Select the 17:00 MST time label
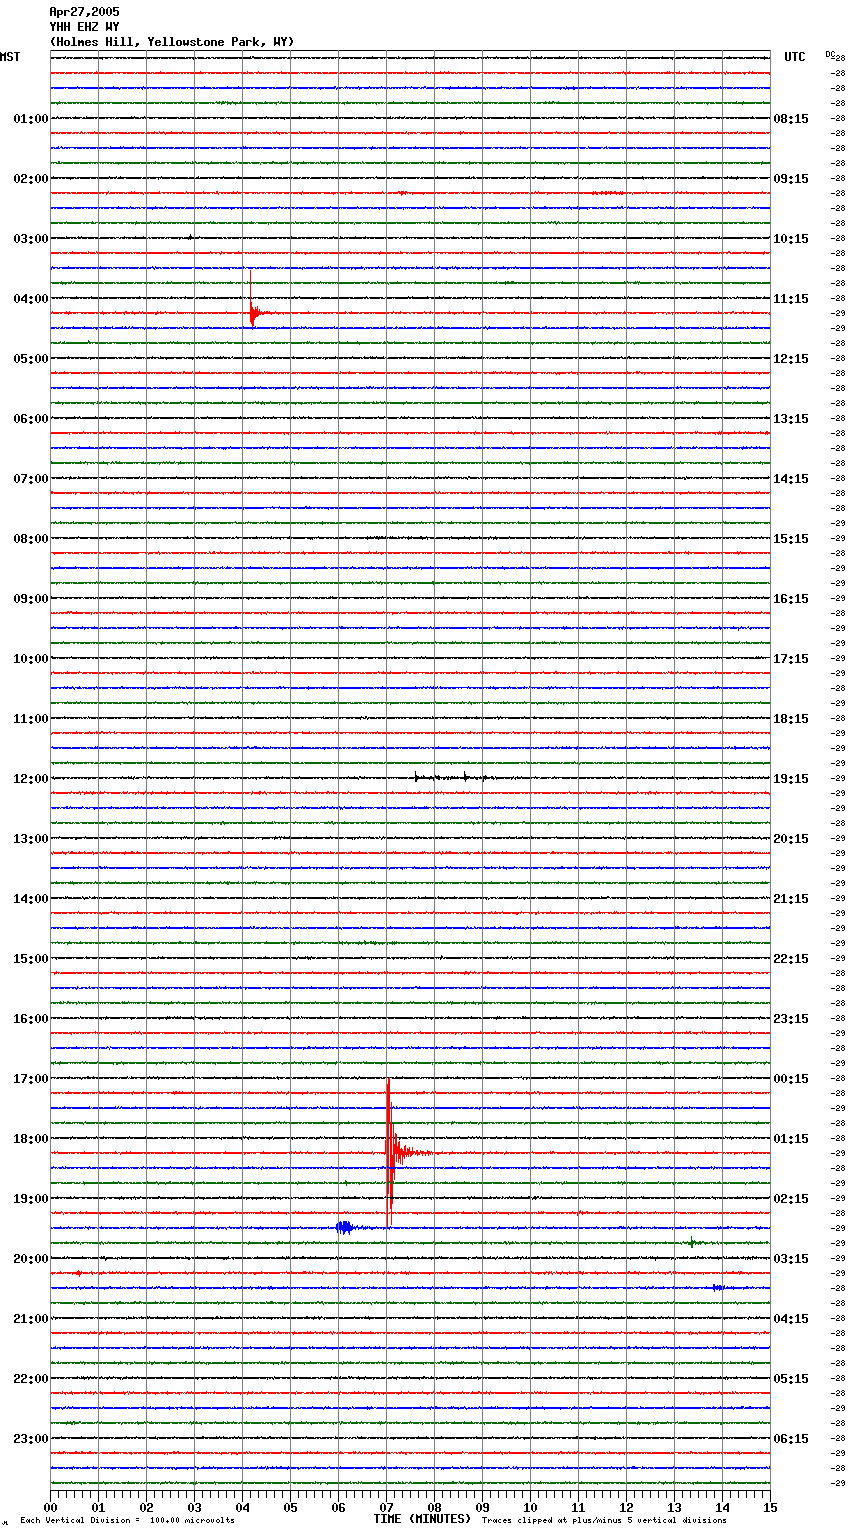 [30, 1079]
